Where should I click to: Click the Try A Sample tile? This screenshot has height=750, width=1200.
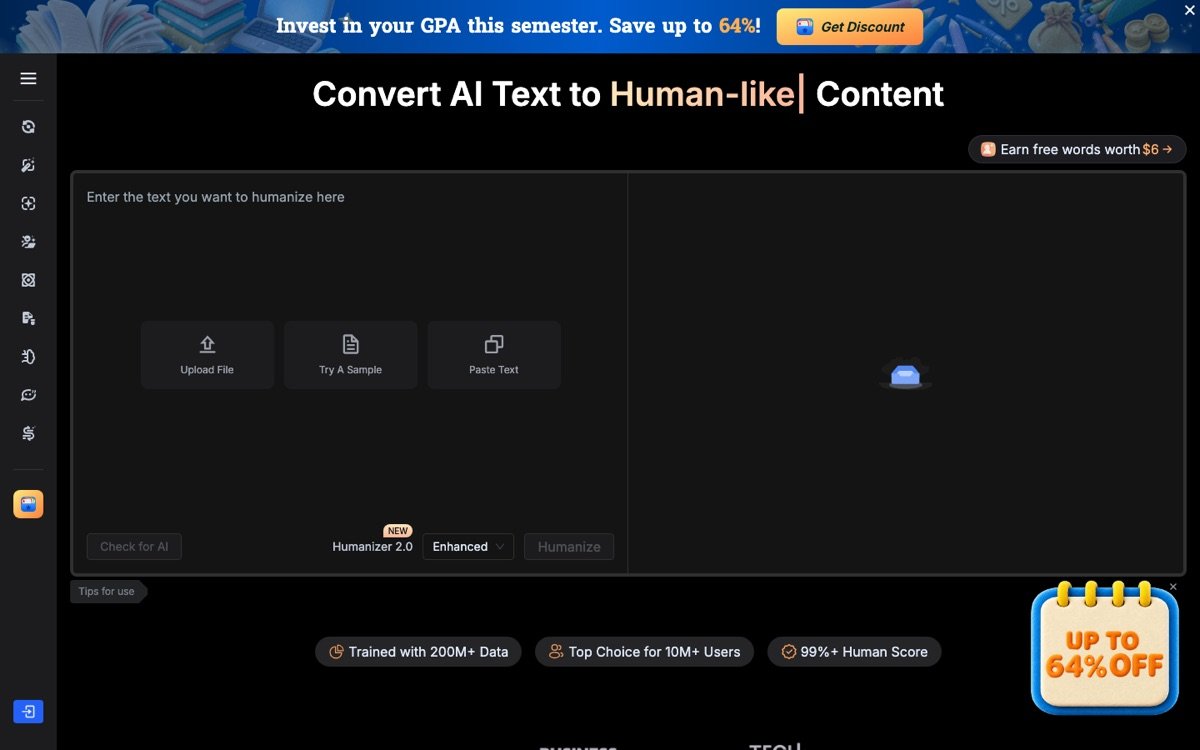(351, 355)
